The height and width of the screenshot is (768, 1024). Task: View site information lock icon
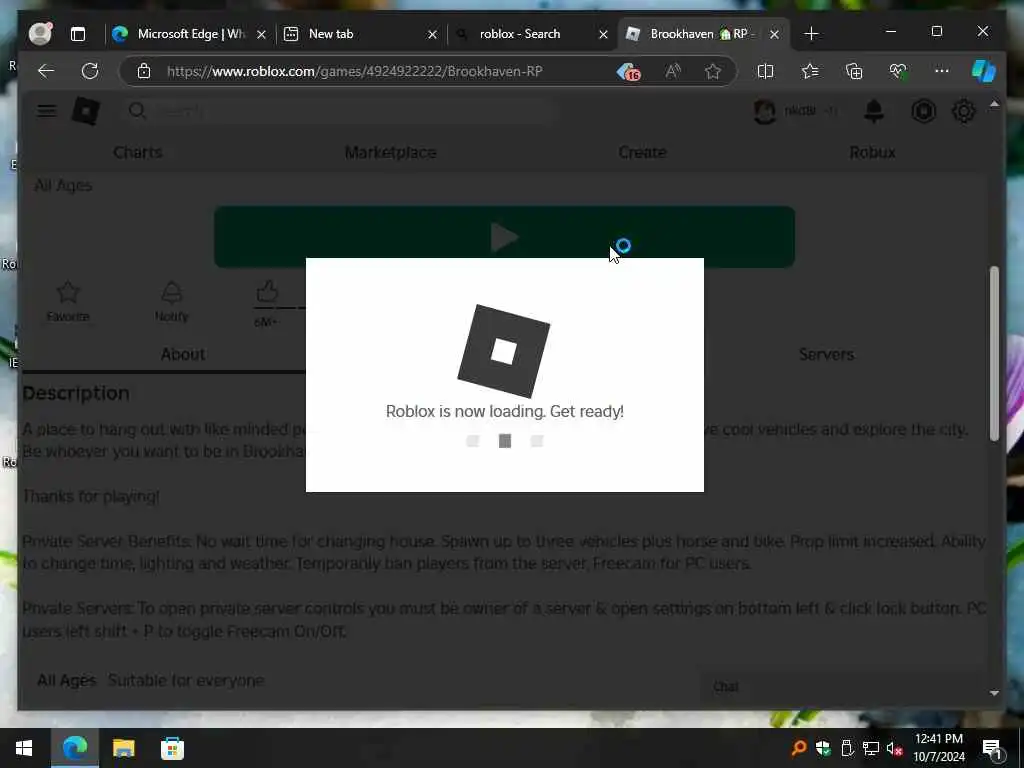click(144, 71)
